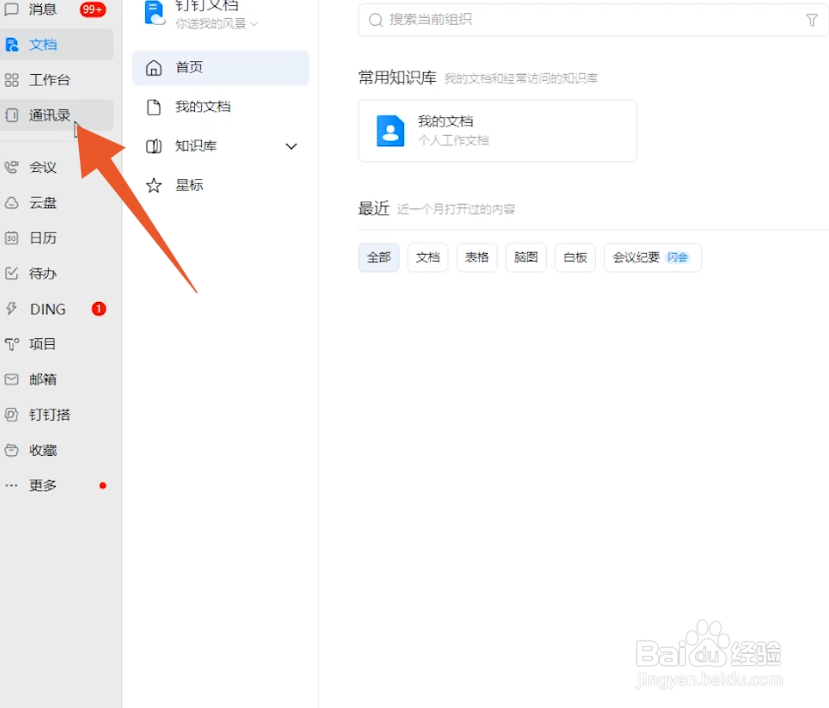Open the 我的文档 个人工作文档 card
The width and height of the screenshot is (829, 708).
[498, 131]
